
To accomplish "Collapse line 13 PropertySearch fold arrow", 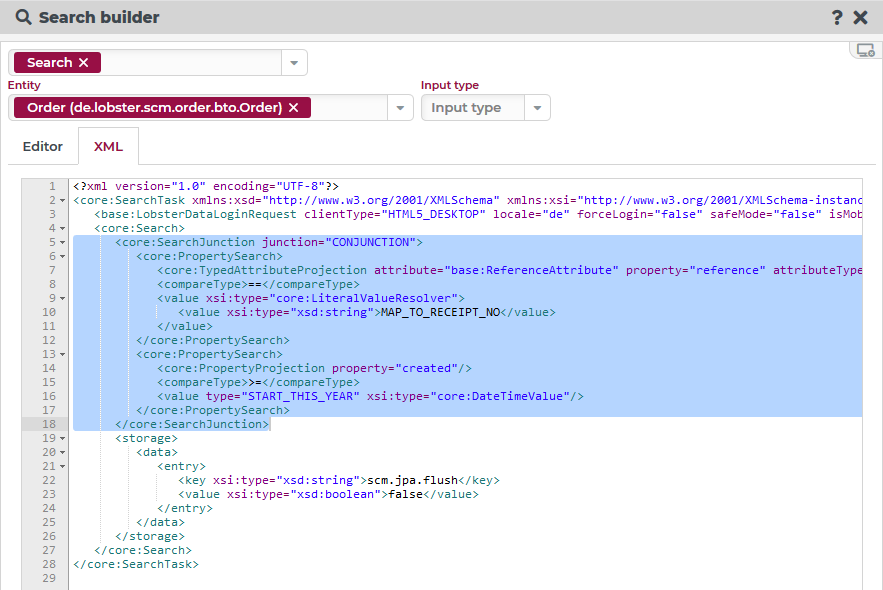I will (63, 355).
